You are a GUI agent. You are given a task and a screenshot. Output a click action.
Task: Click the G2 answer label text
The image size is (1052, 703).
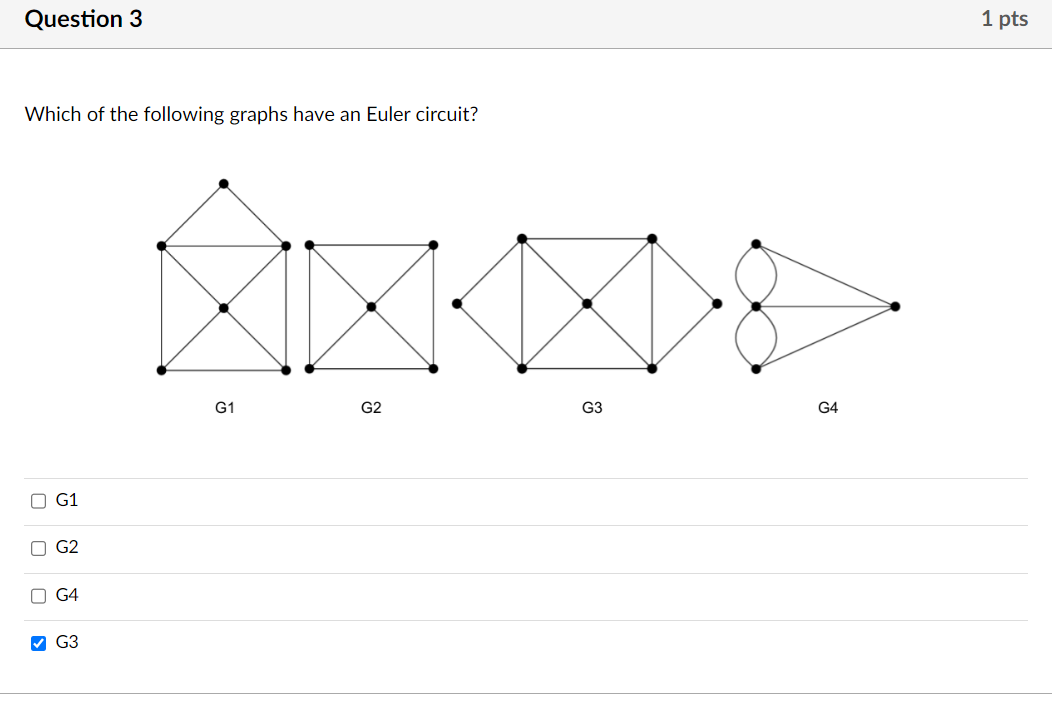pos(67,547)
